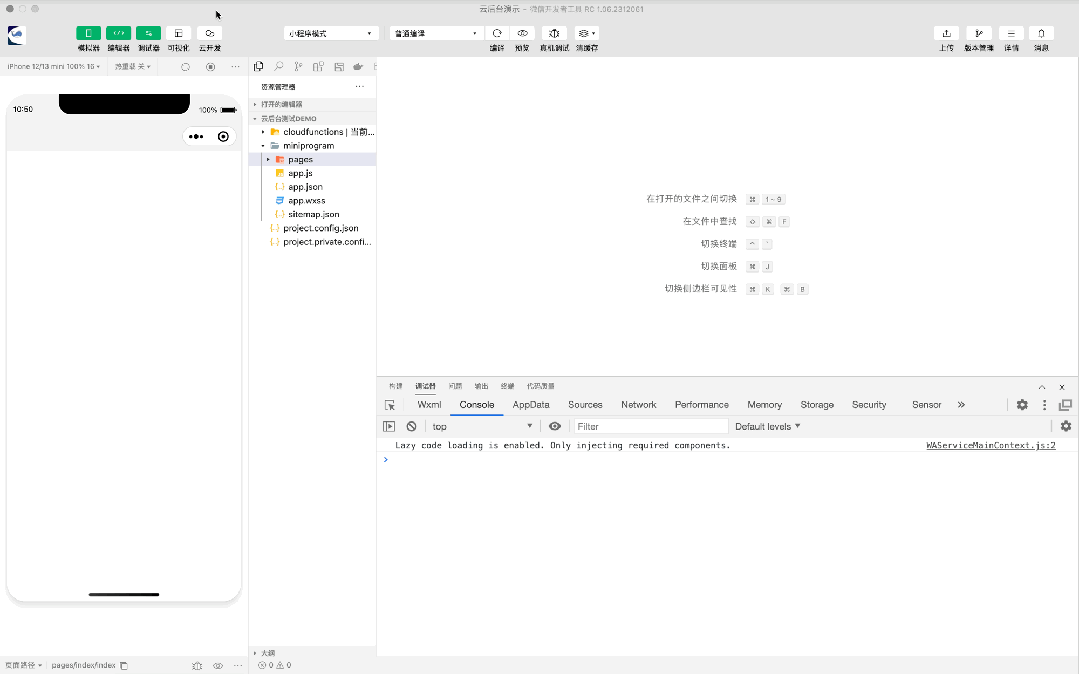Toggle console sidebar icon

389,426
